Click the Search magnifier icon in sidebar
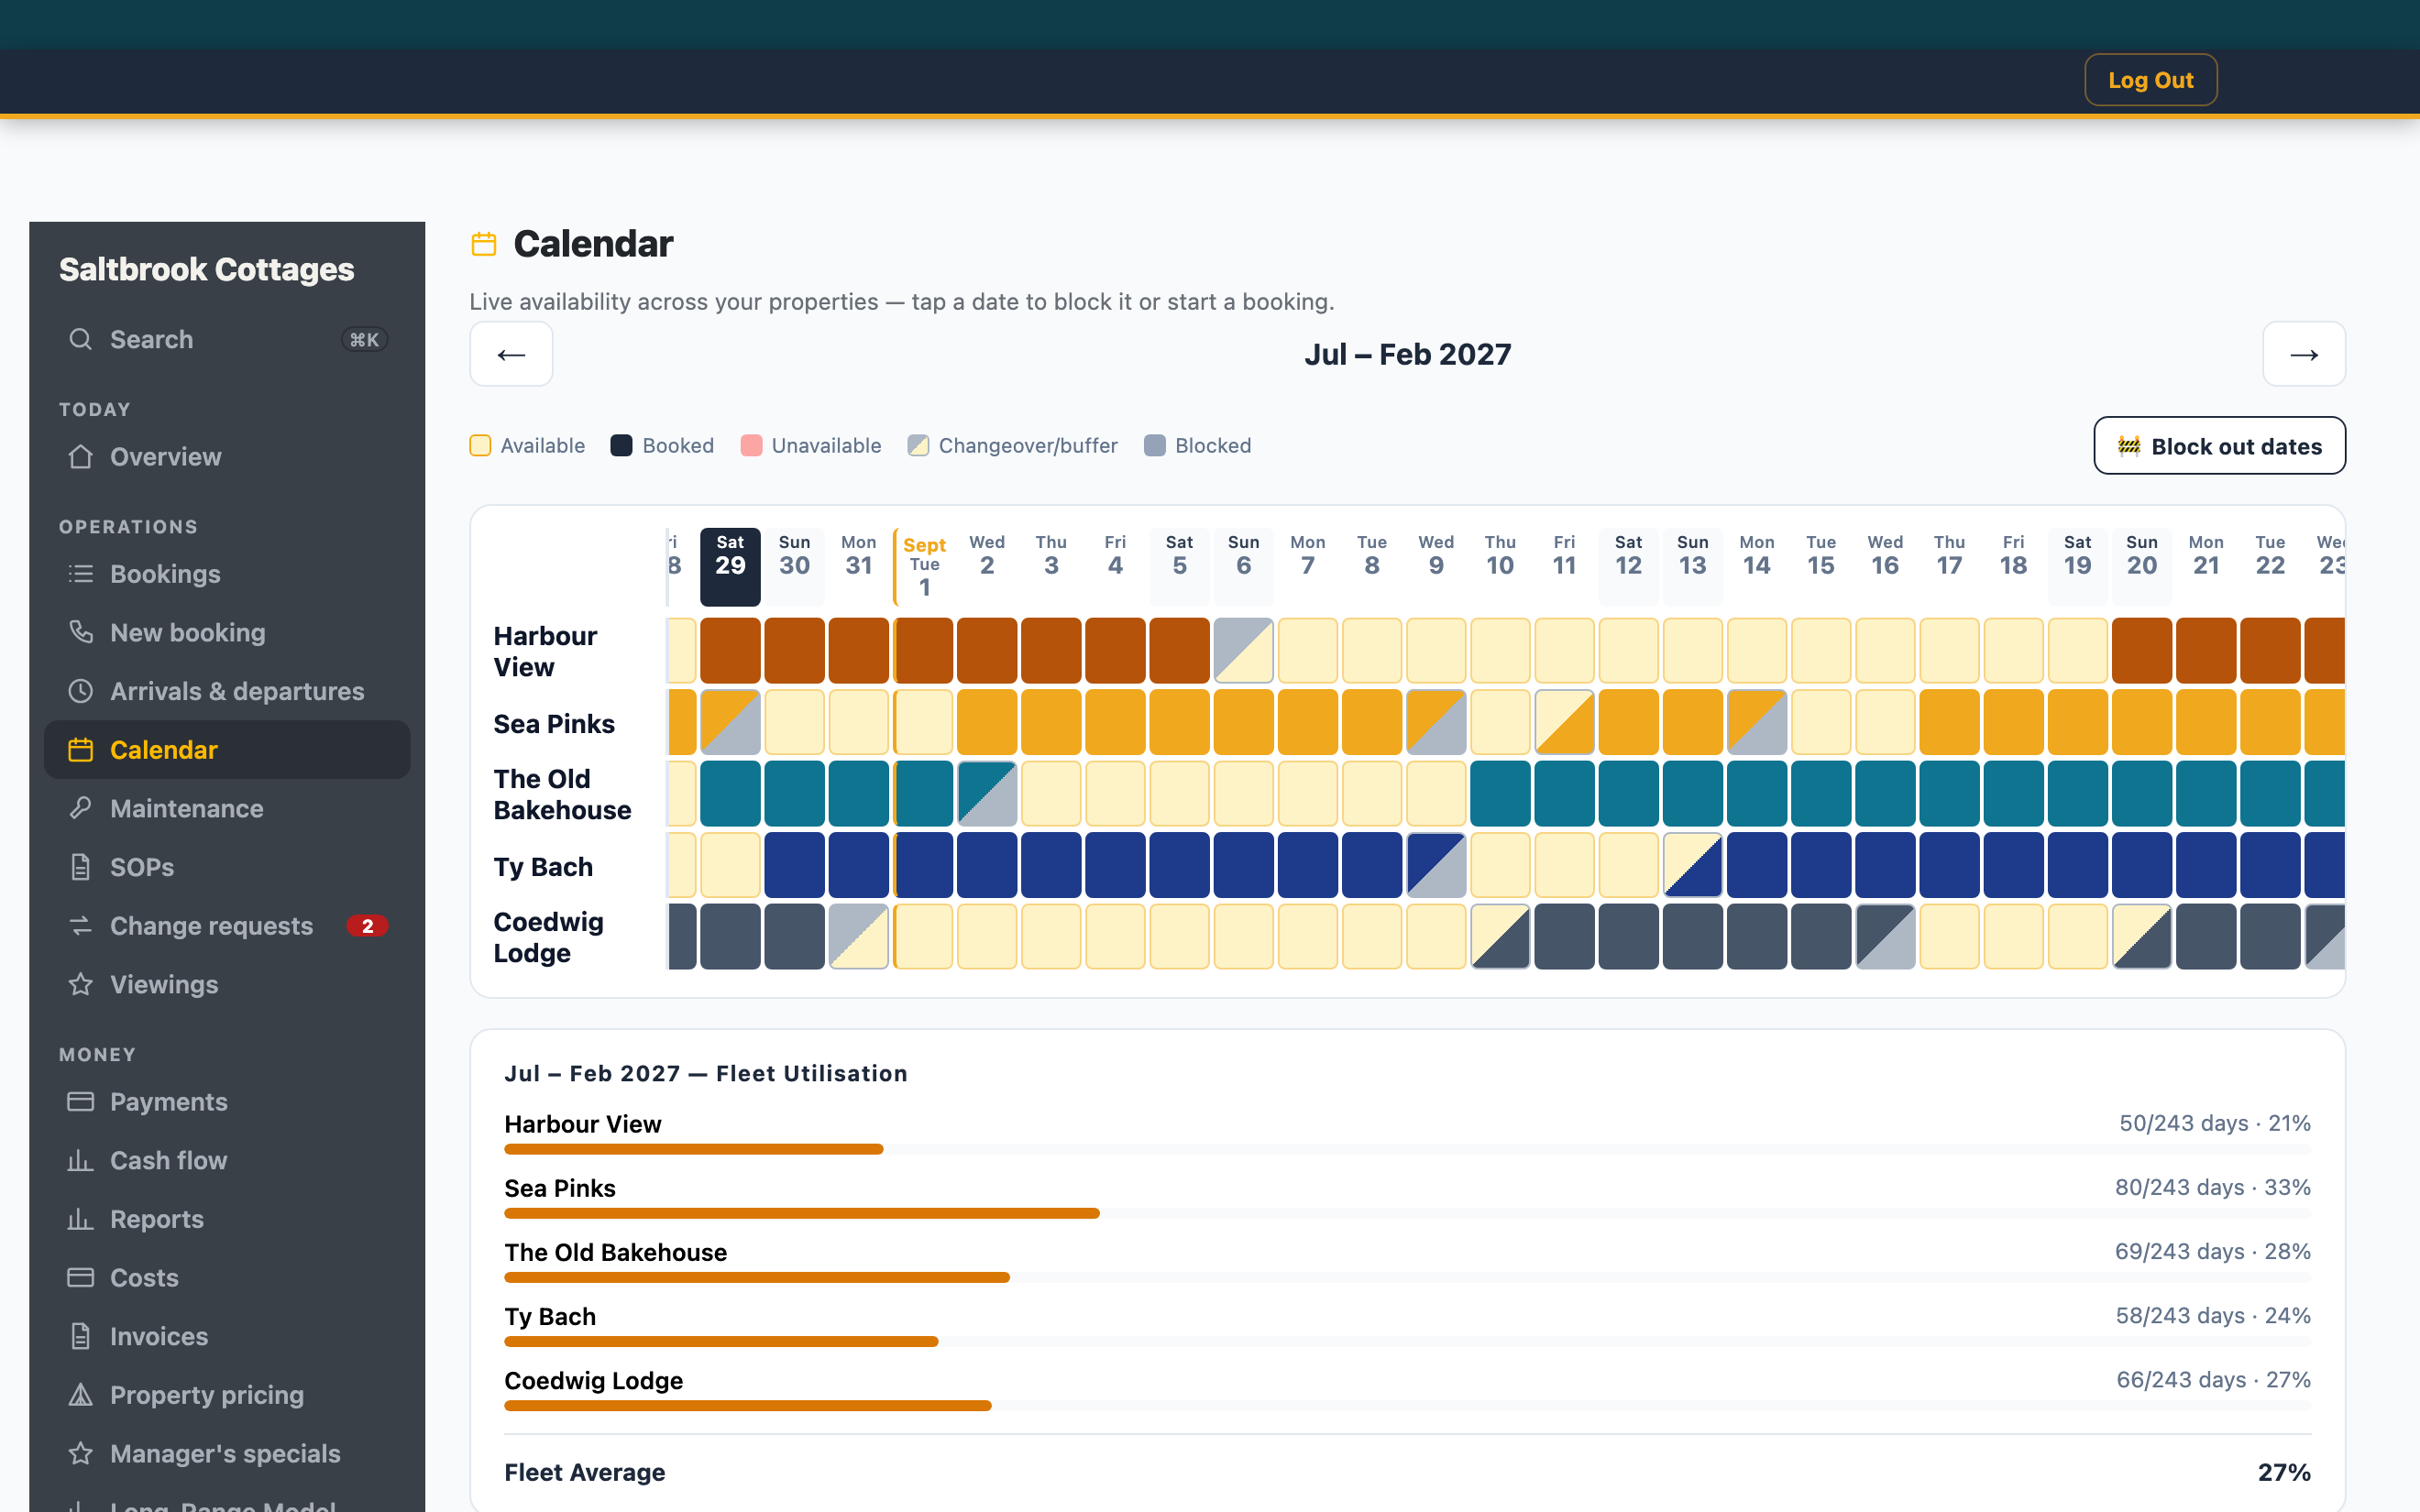The width and height of the screenshot is (2420, 1512). coord(80,339)
